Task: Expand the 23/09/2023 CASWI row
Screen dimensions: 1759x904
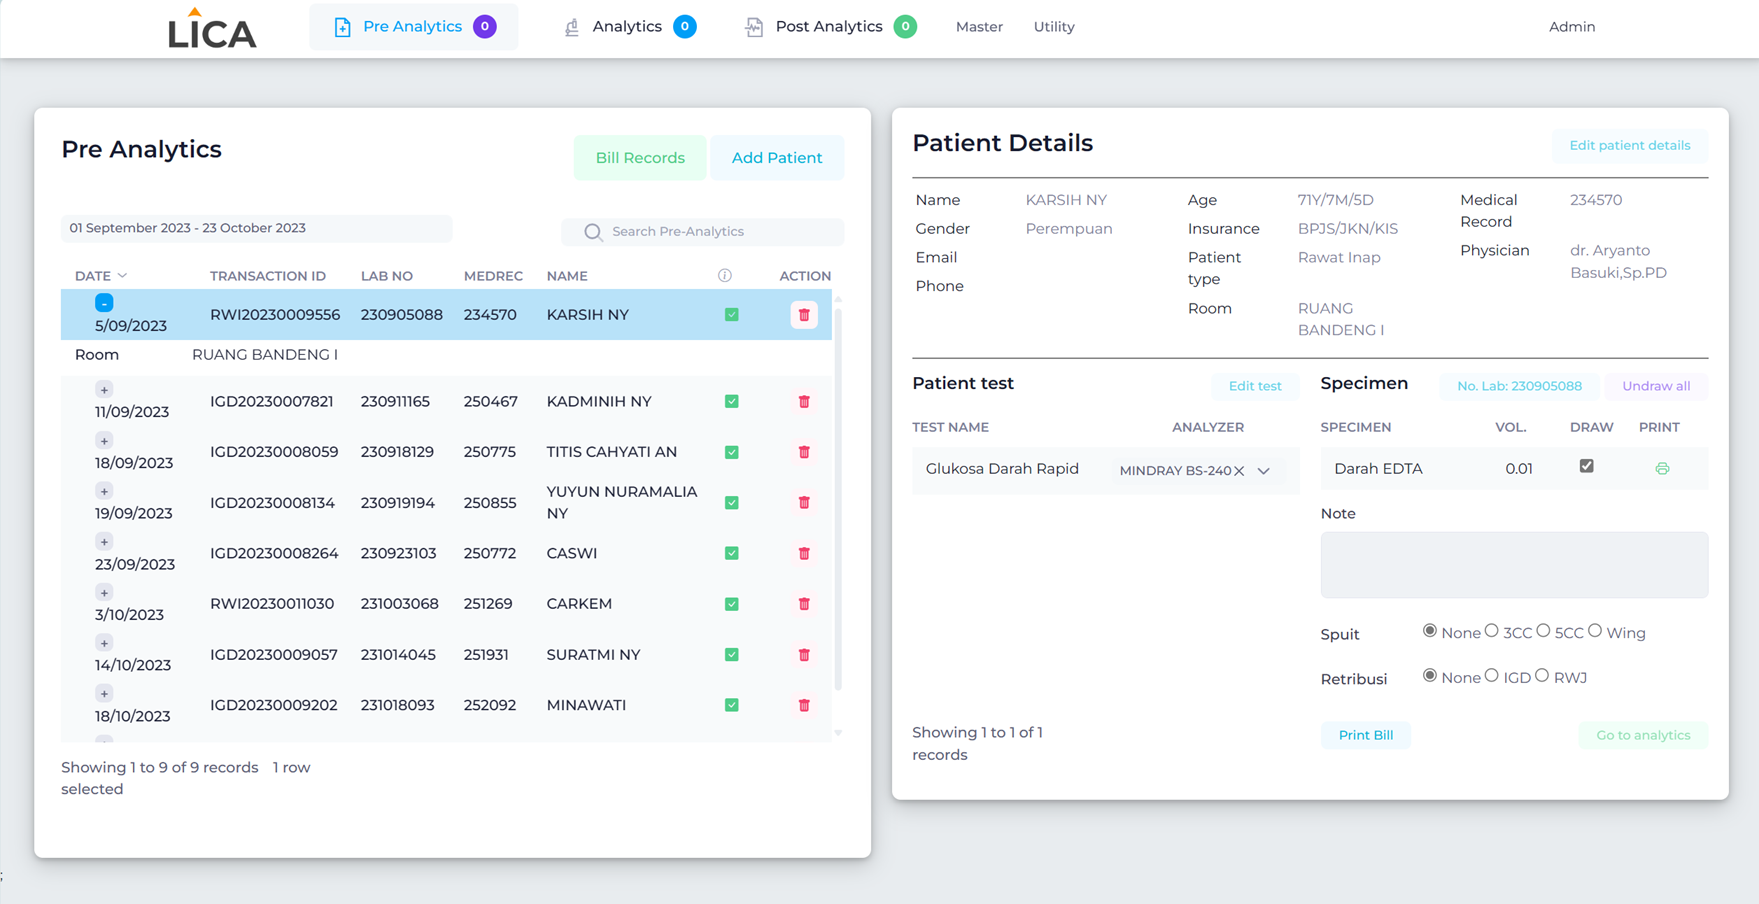Action: coord(104,542)
